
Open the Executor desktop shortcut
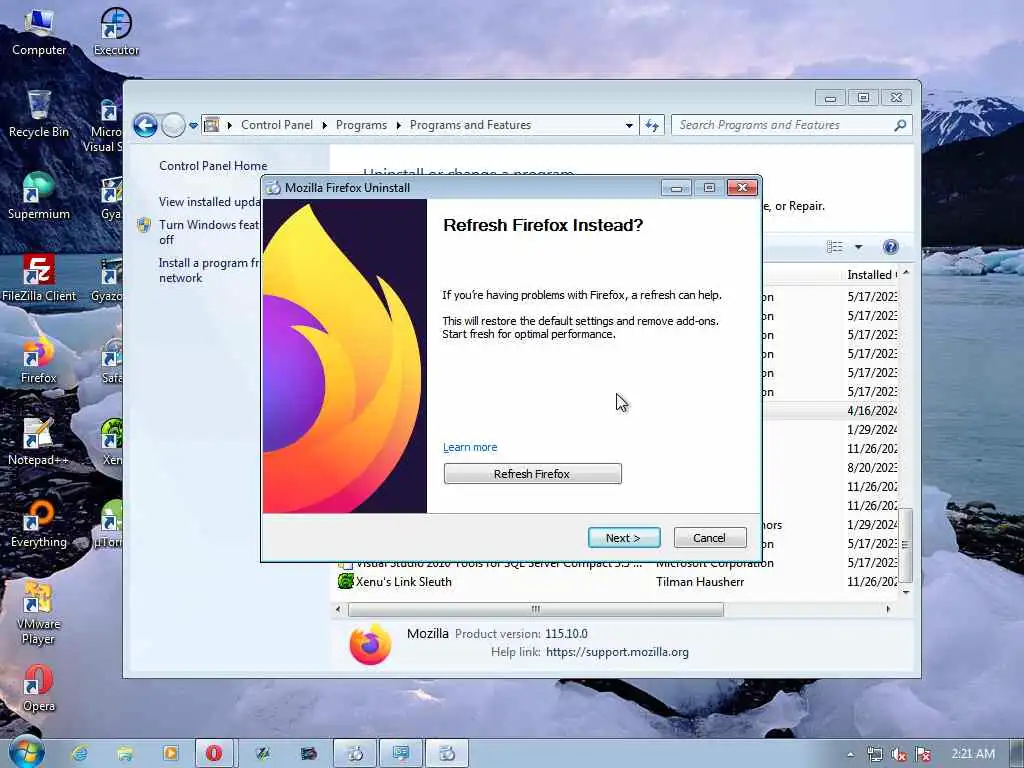pyautogui.click(x=116, y=31)
